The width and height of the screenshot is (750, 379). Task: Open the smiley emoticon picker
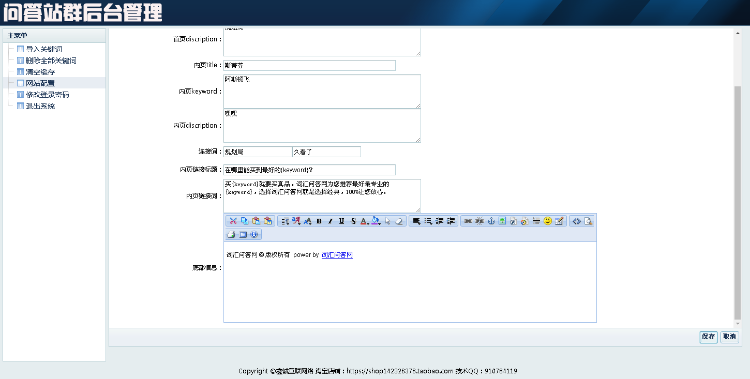[548, 221]
